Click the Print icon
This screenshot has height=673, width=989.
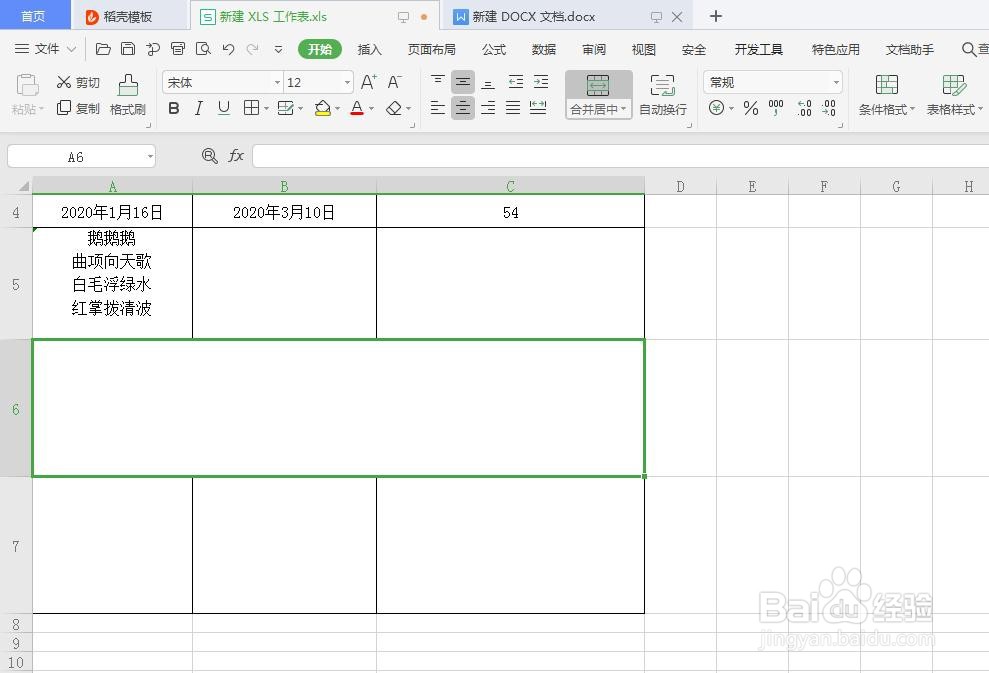(178, 49)
